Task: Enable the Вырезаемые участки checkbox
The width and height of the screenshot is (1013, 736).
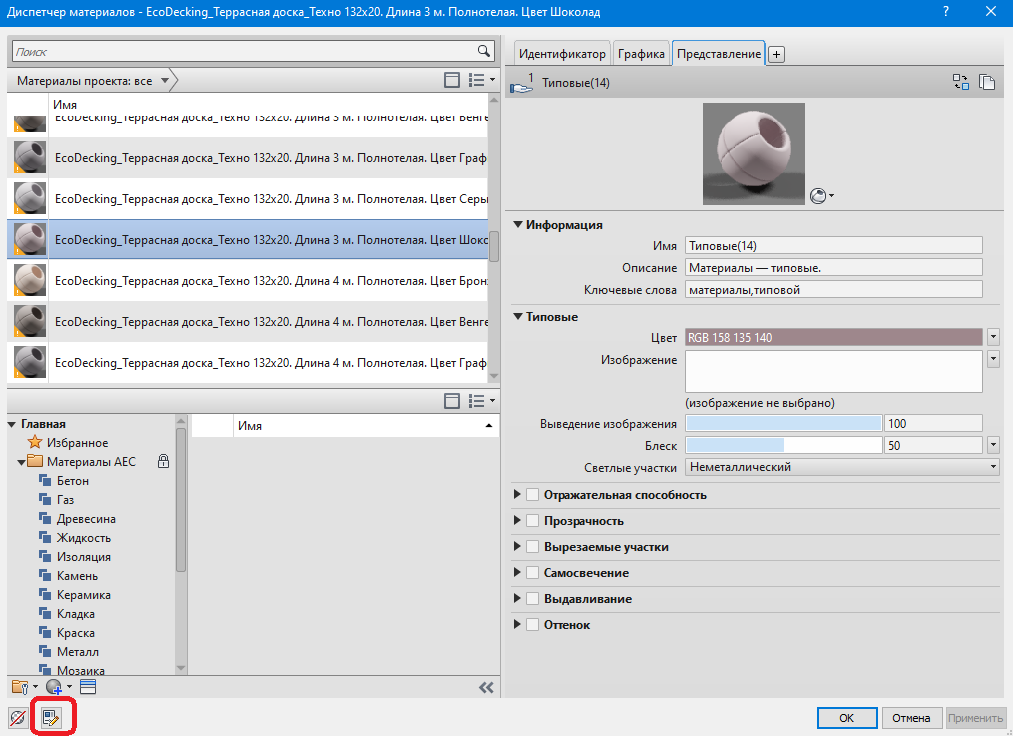Action: pyautogui.click(x=532, y=547)
